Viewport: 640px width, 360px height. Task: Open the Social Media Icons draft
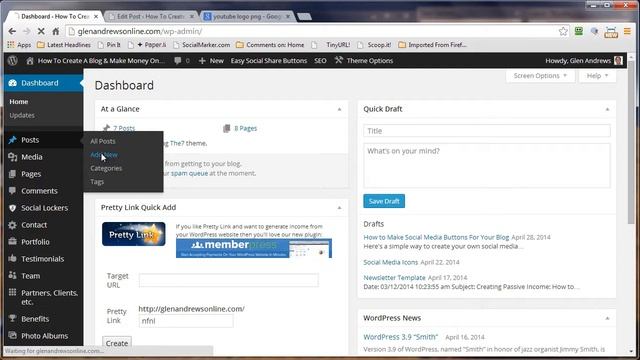click(391, 262)
